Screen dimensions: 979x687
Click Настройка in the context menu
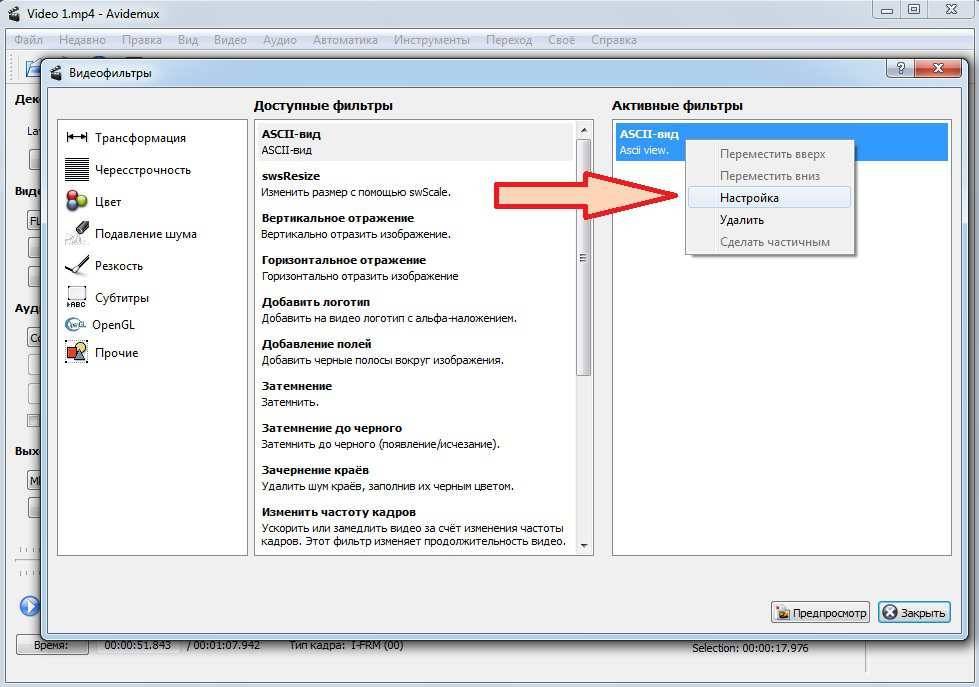[x=749, y=198]
